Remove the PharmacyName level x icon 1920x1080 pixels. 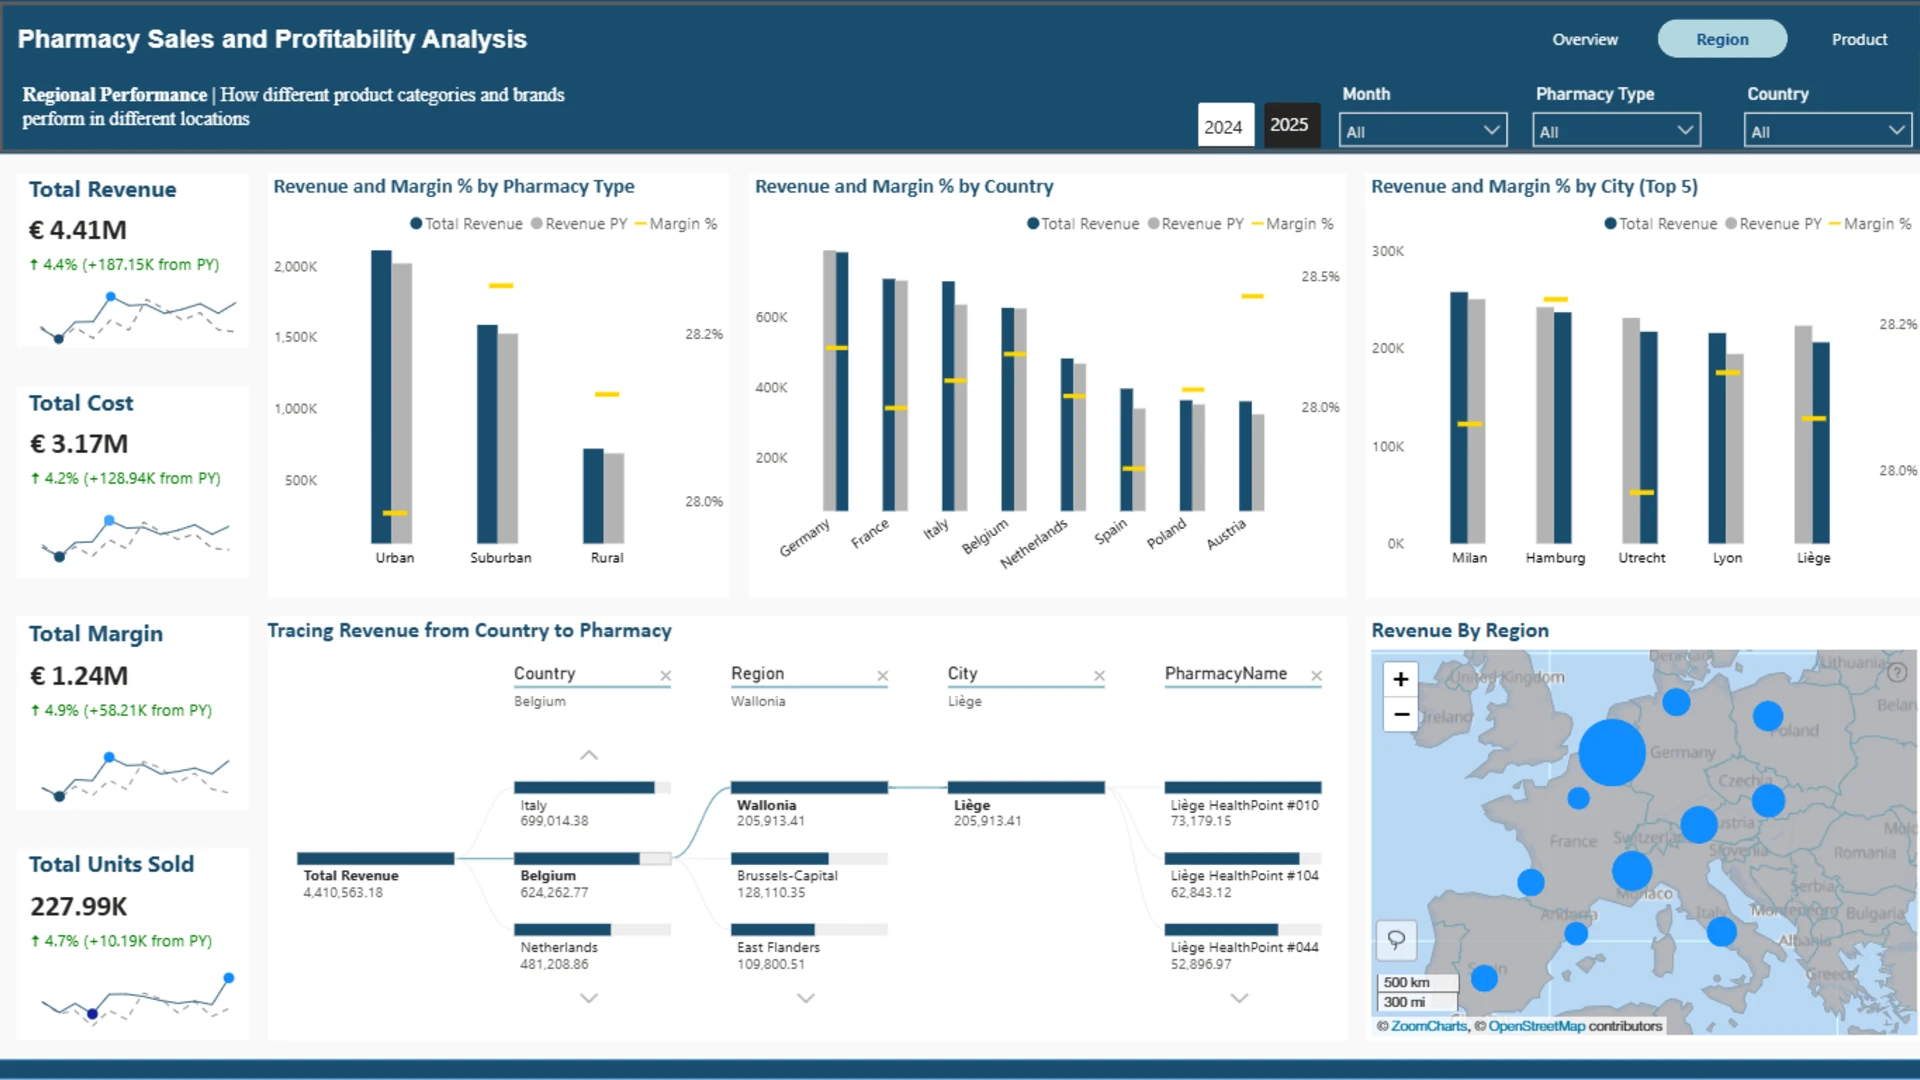[1316, 676]
